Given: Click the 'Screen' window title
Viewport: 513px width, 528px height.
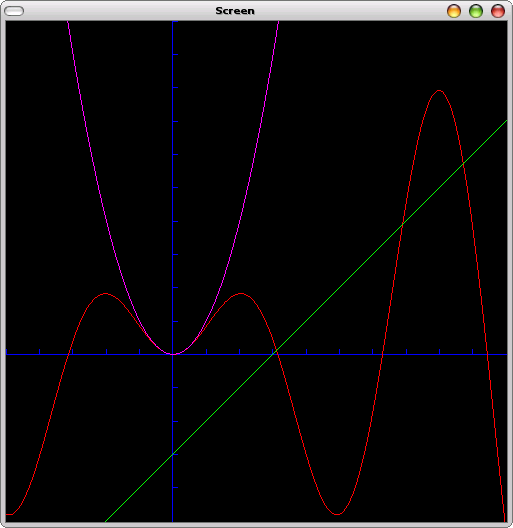Looking at the screenshot, I should coord(235,11).
